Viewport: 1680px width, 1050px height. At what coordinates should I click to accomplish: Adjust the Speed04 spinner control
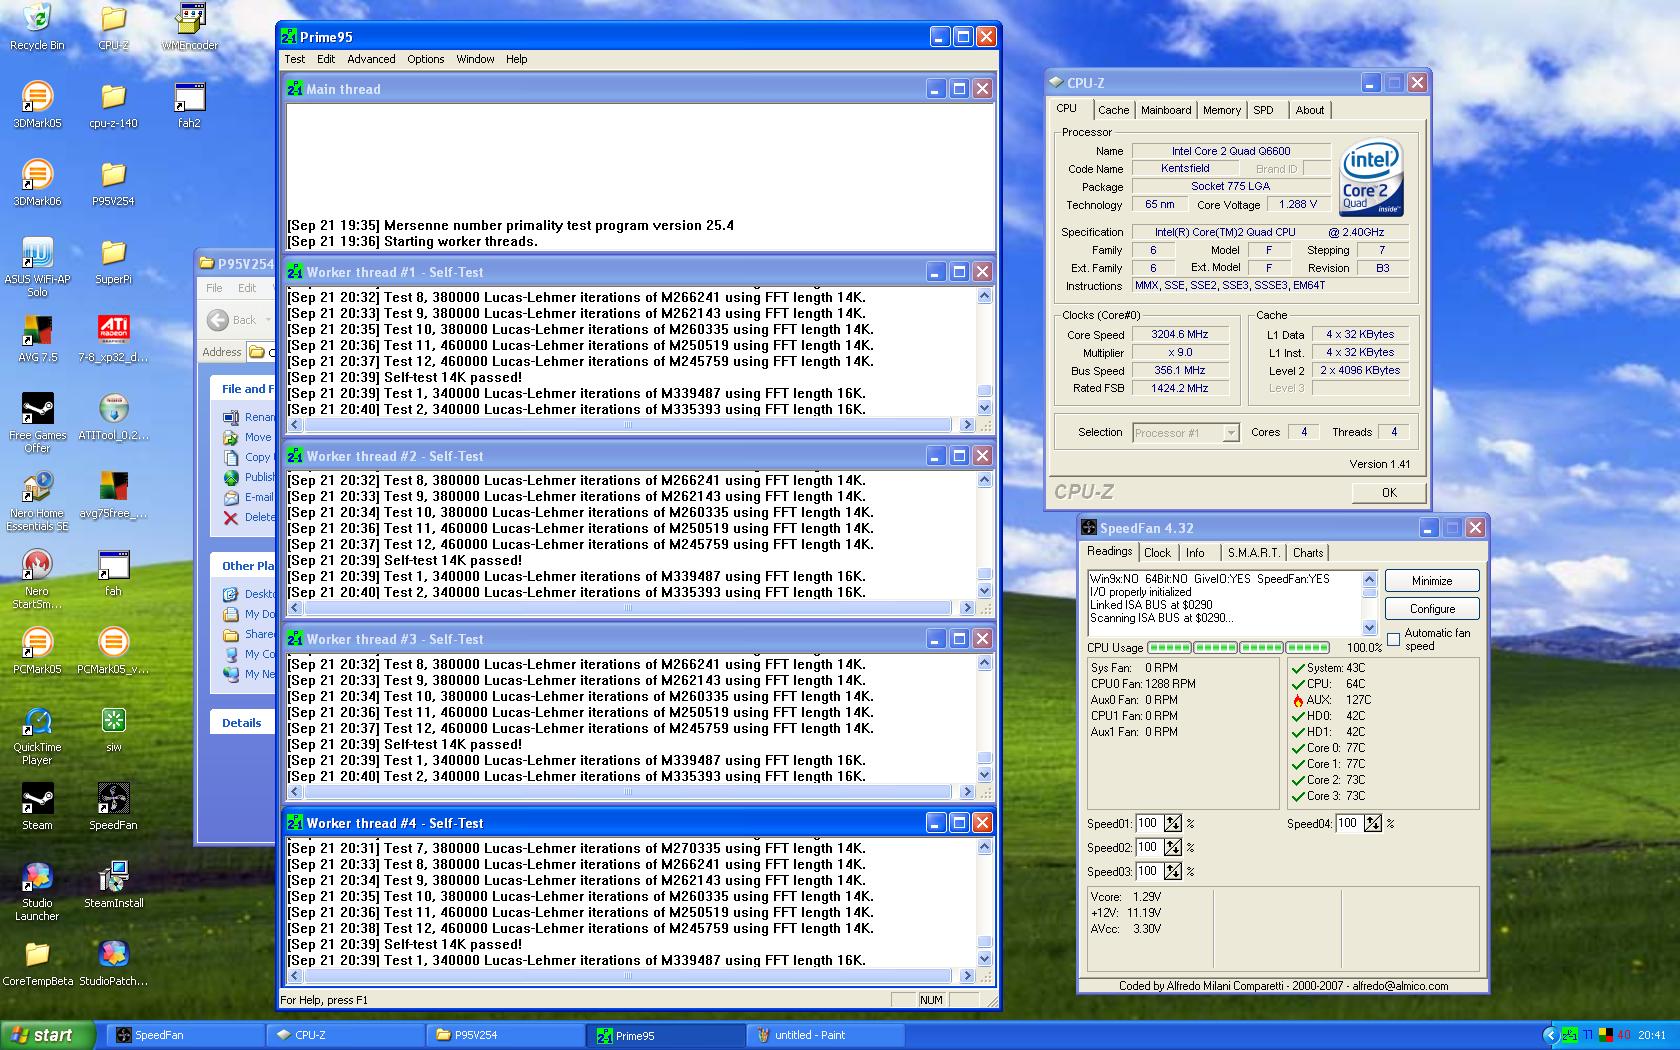pyautogui.click(x=1372, y=824)
